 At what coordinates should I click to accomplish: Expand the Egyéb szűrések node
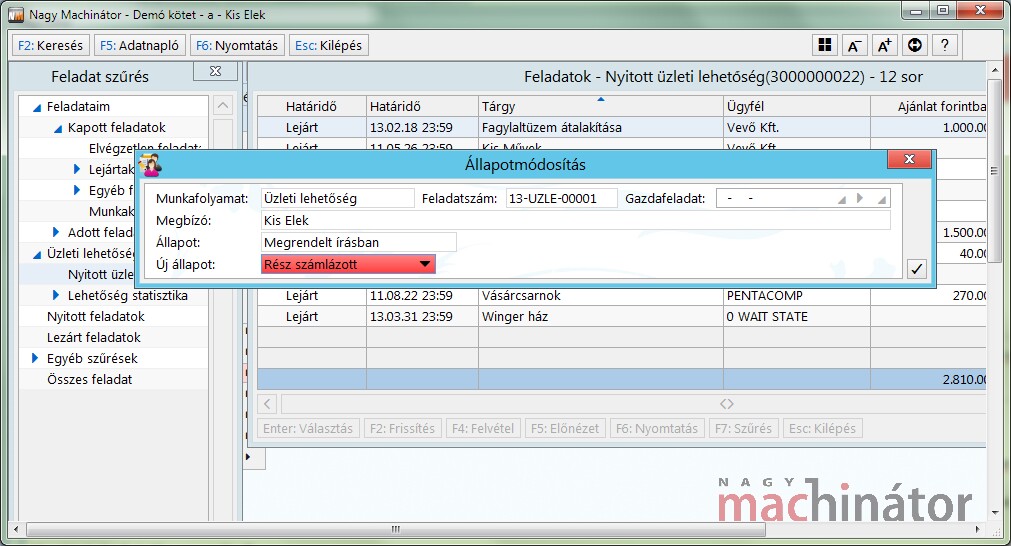tap(35, 358)
